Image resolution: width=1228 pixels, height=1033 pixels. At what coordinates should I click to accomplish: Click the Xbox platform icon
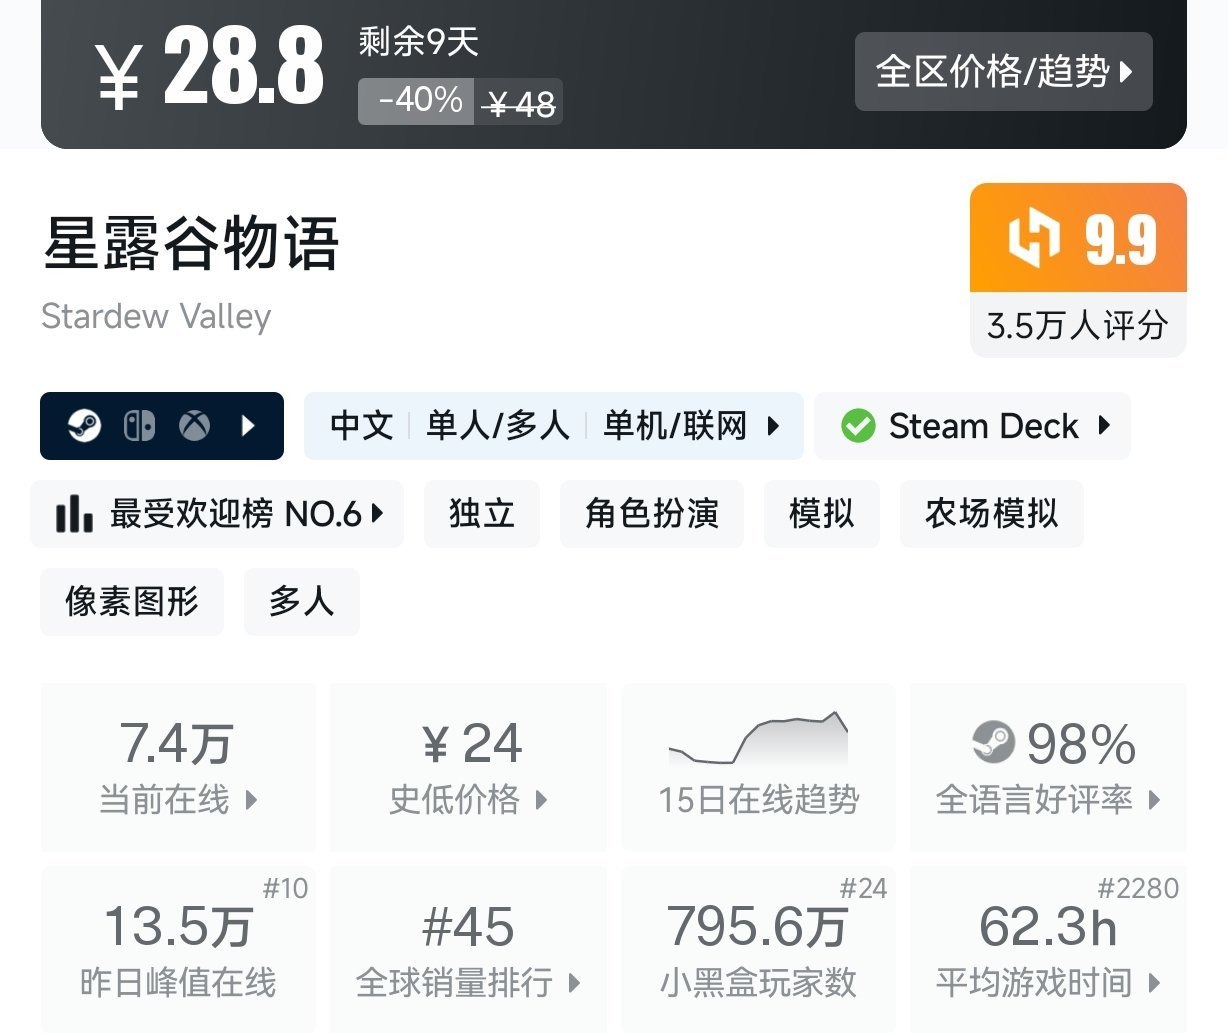click(194, 426)
